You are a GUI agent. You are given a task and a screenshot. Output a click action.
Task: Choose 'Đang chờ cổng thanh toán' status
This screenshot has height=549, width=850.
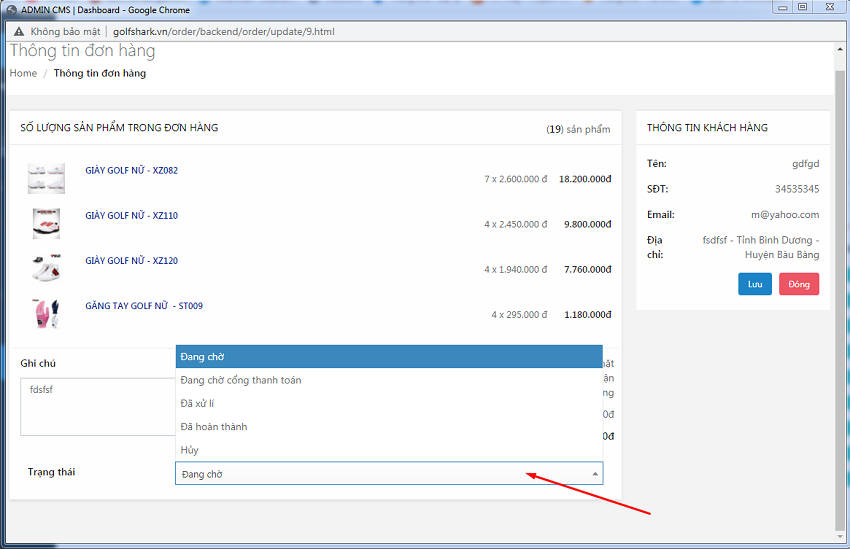pos(389,380)
